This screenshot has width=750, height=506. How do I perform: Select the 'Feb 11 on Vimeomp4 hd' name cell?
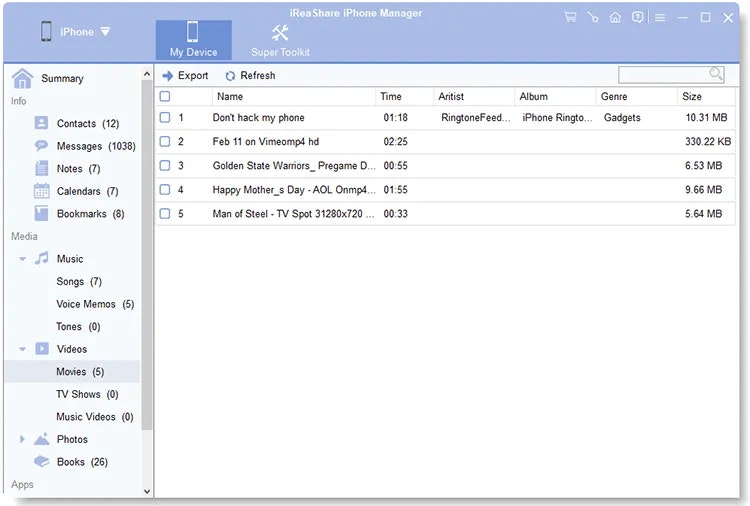click(x=265, y=141)
